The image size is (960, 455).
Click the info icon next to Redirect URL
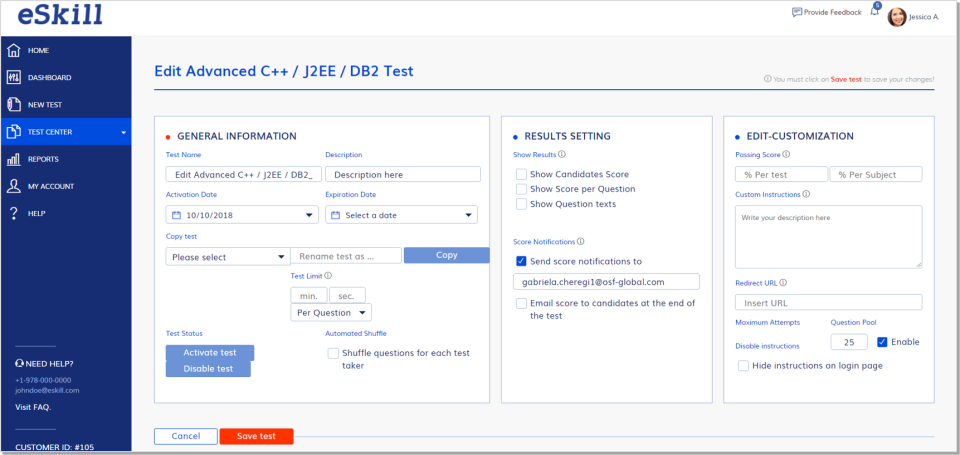783,283
